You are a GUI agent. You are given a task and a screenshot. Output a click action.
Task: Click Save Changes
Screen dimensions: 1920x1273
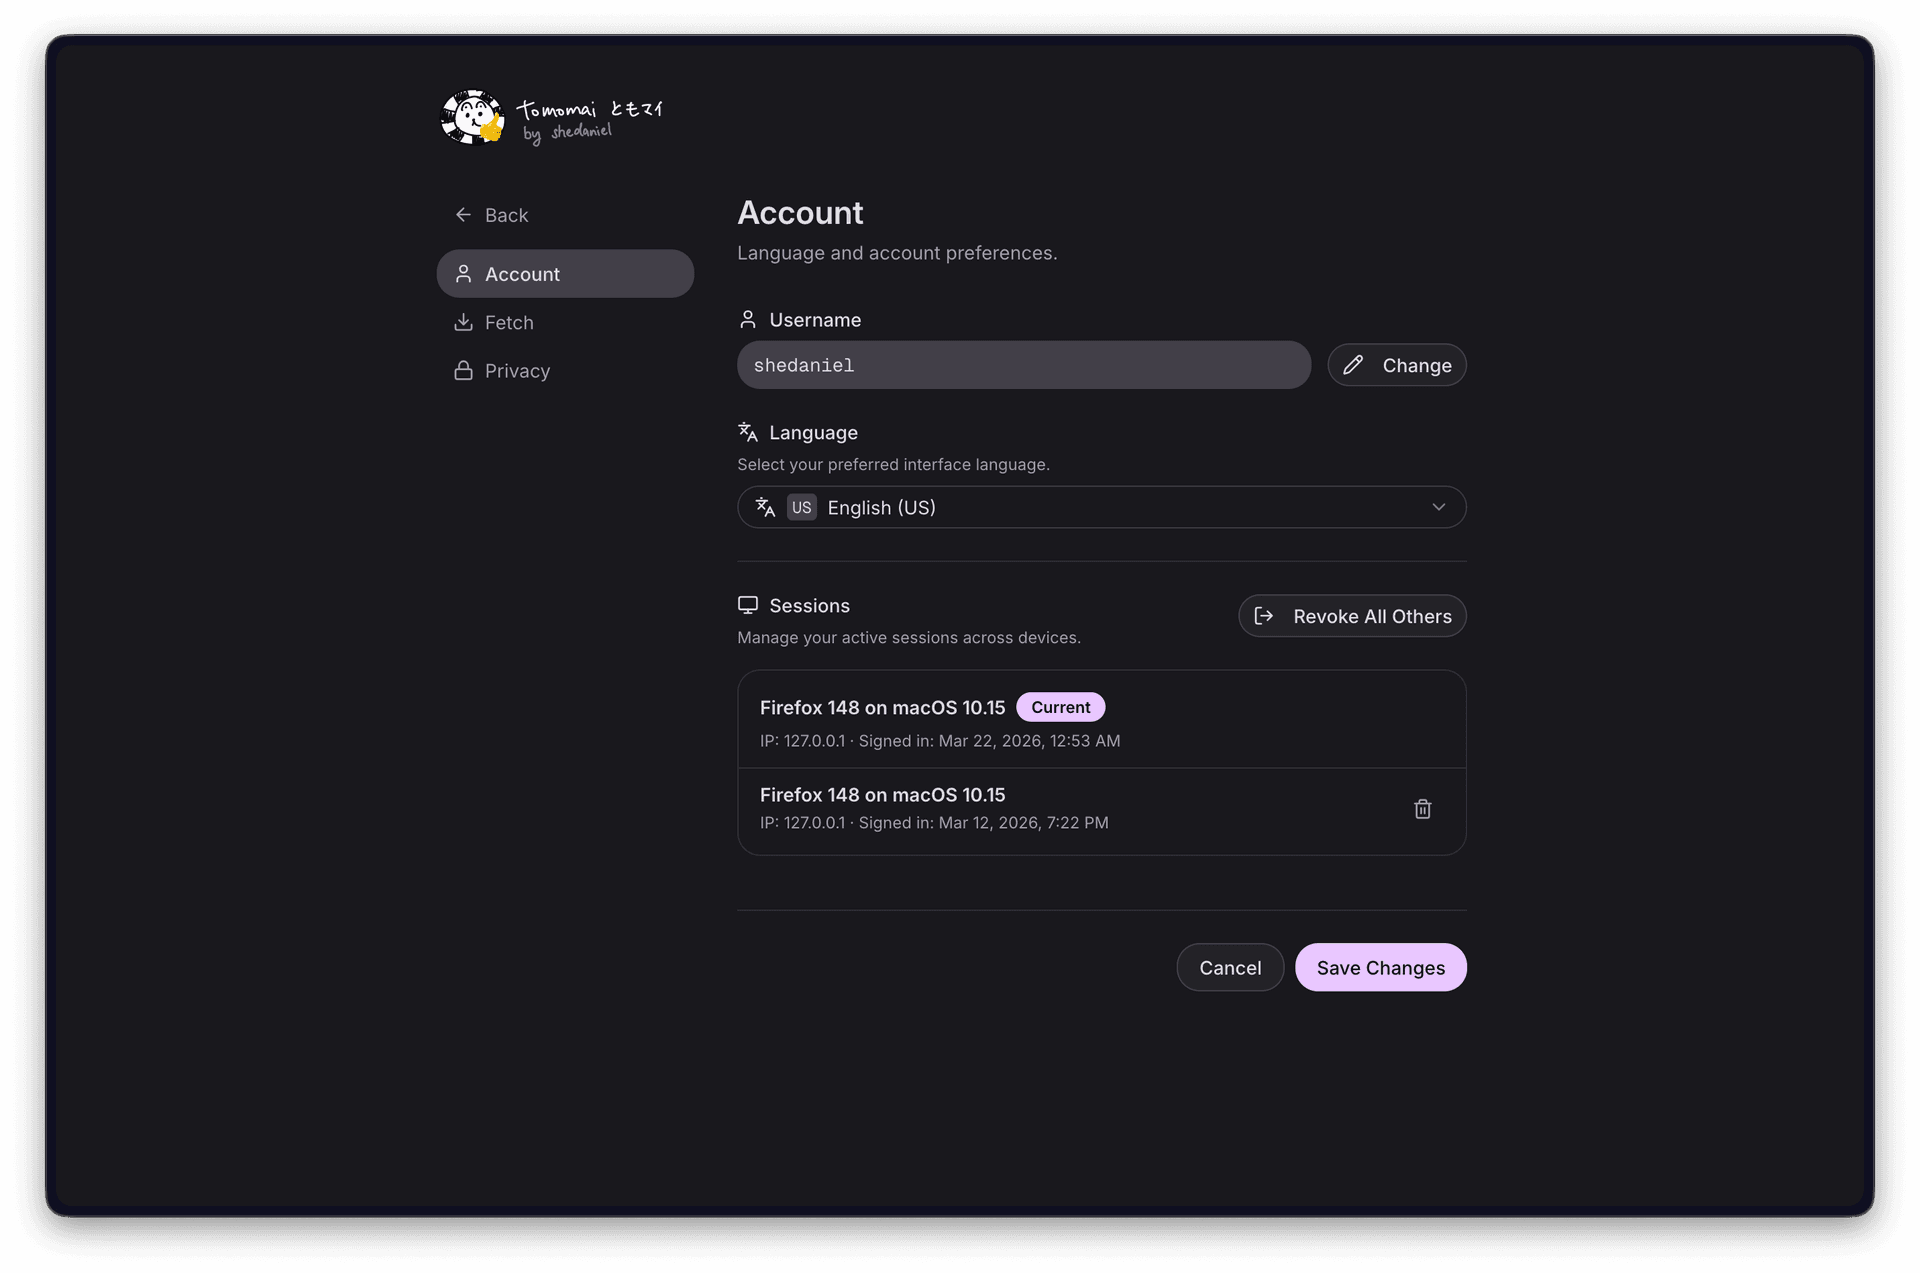(x=1380, y=967)
